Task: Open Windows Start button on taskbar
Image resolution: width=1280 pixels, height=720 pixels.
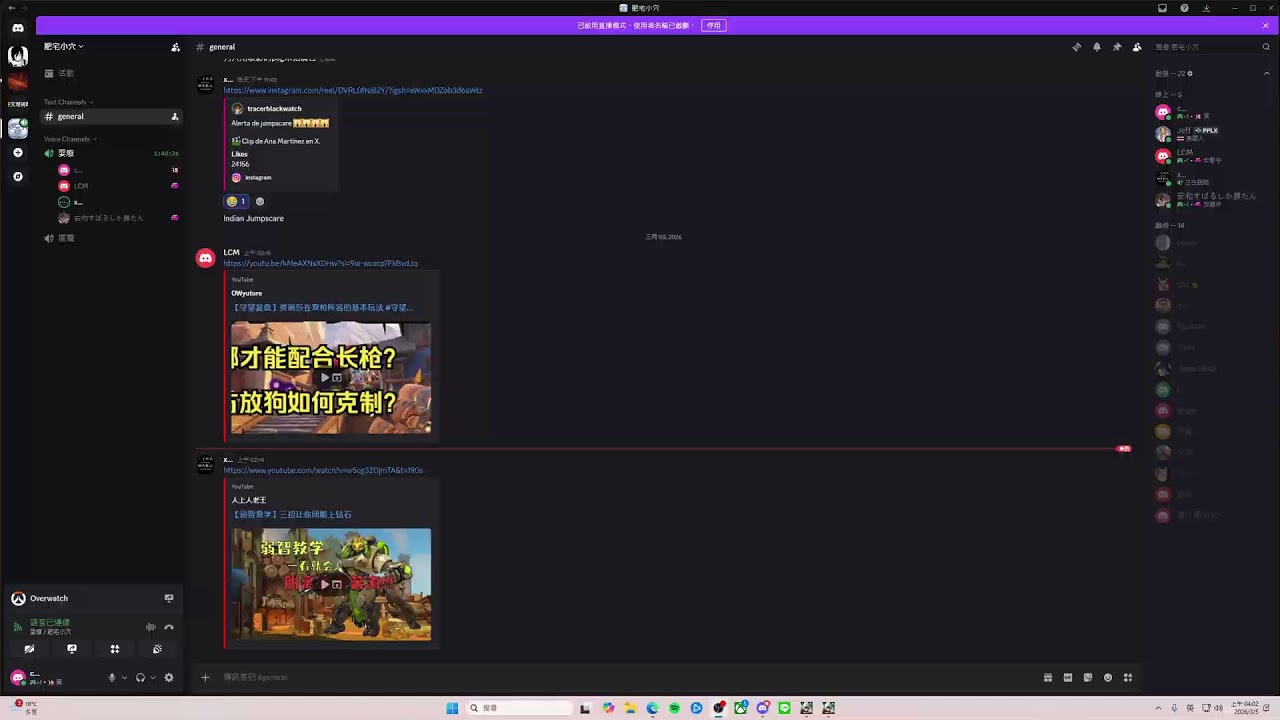Action: pos(452,708)
